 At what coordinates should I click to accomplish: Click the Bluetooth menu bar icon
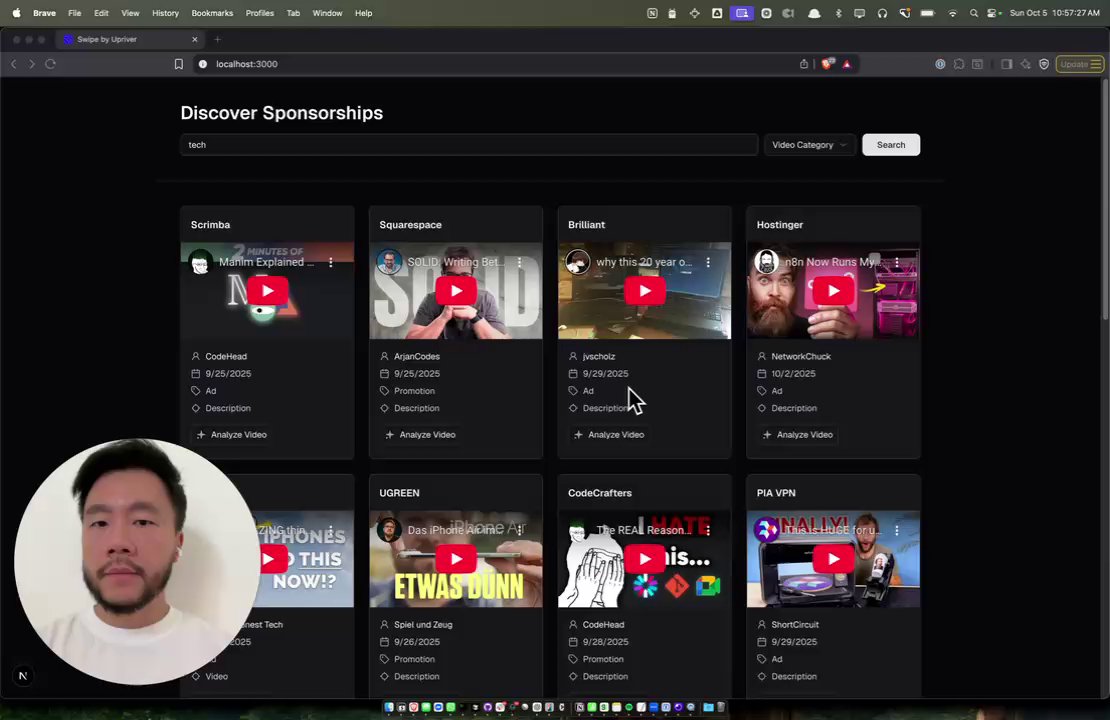pos(838,13)
